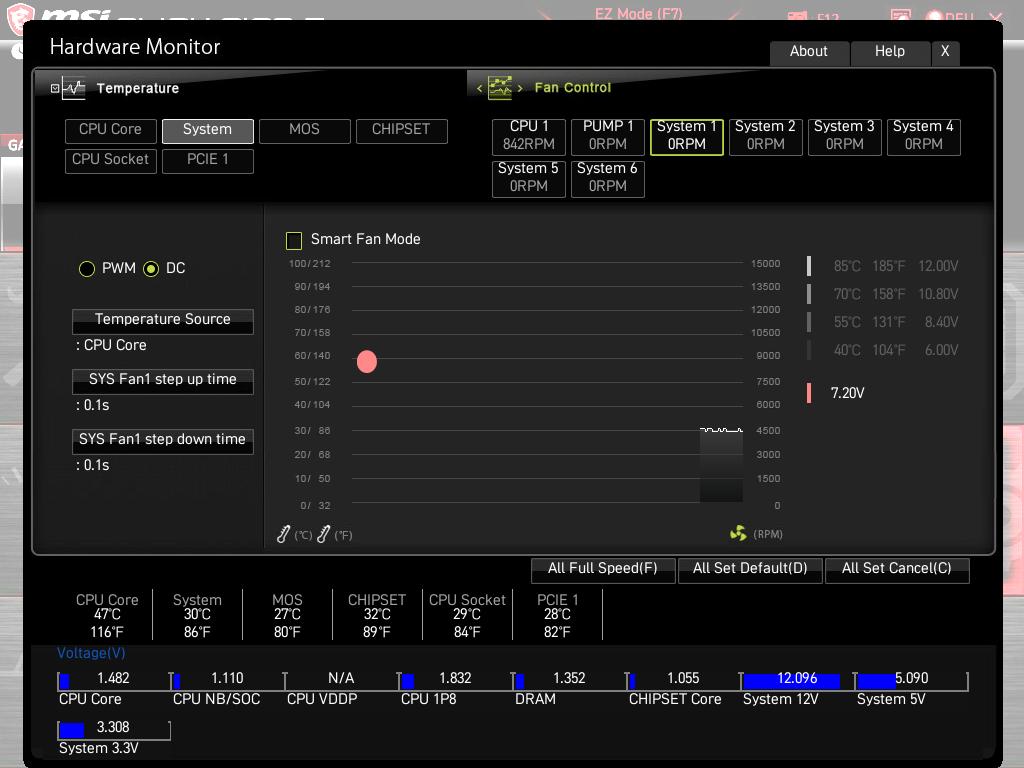
Task: Click the Fan Control chart icon
Action: click(x=500, y=88)
